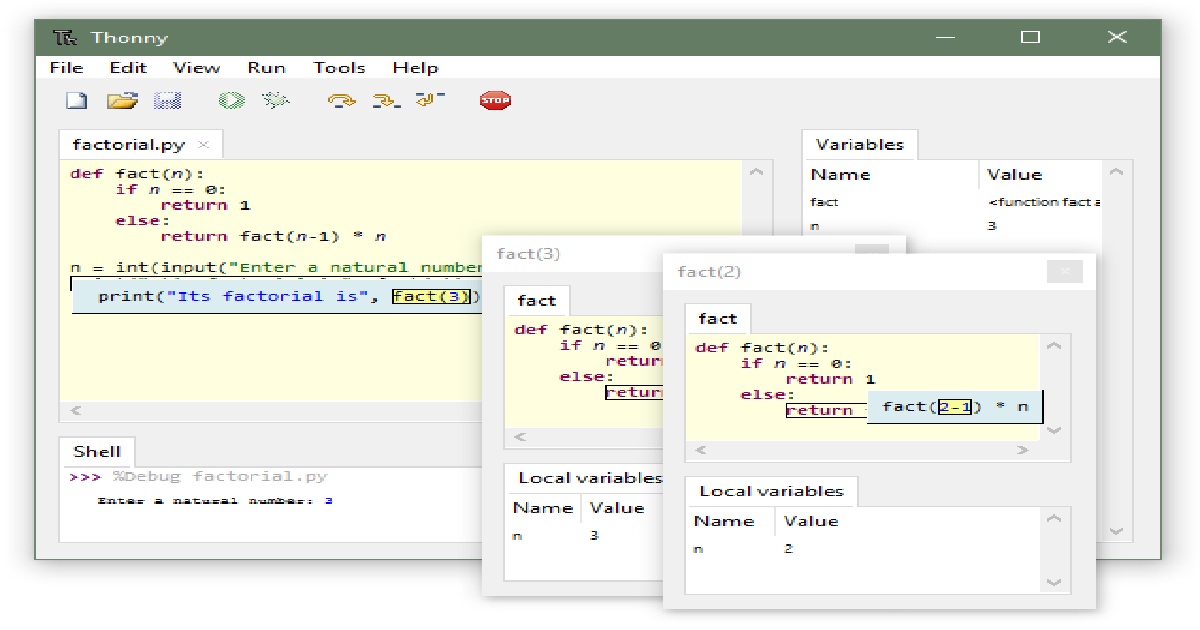Stop the running program with the stop icon
The height and width of the screenshot is (630, 1200).
pos(495,99)
